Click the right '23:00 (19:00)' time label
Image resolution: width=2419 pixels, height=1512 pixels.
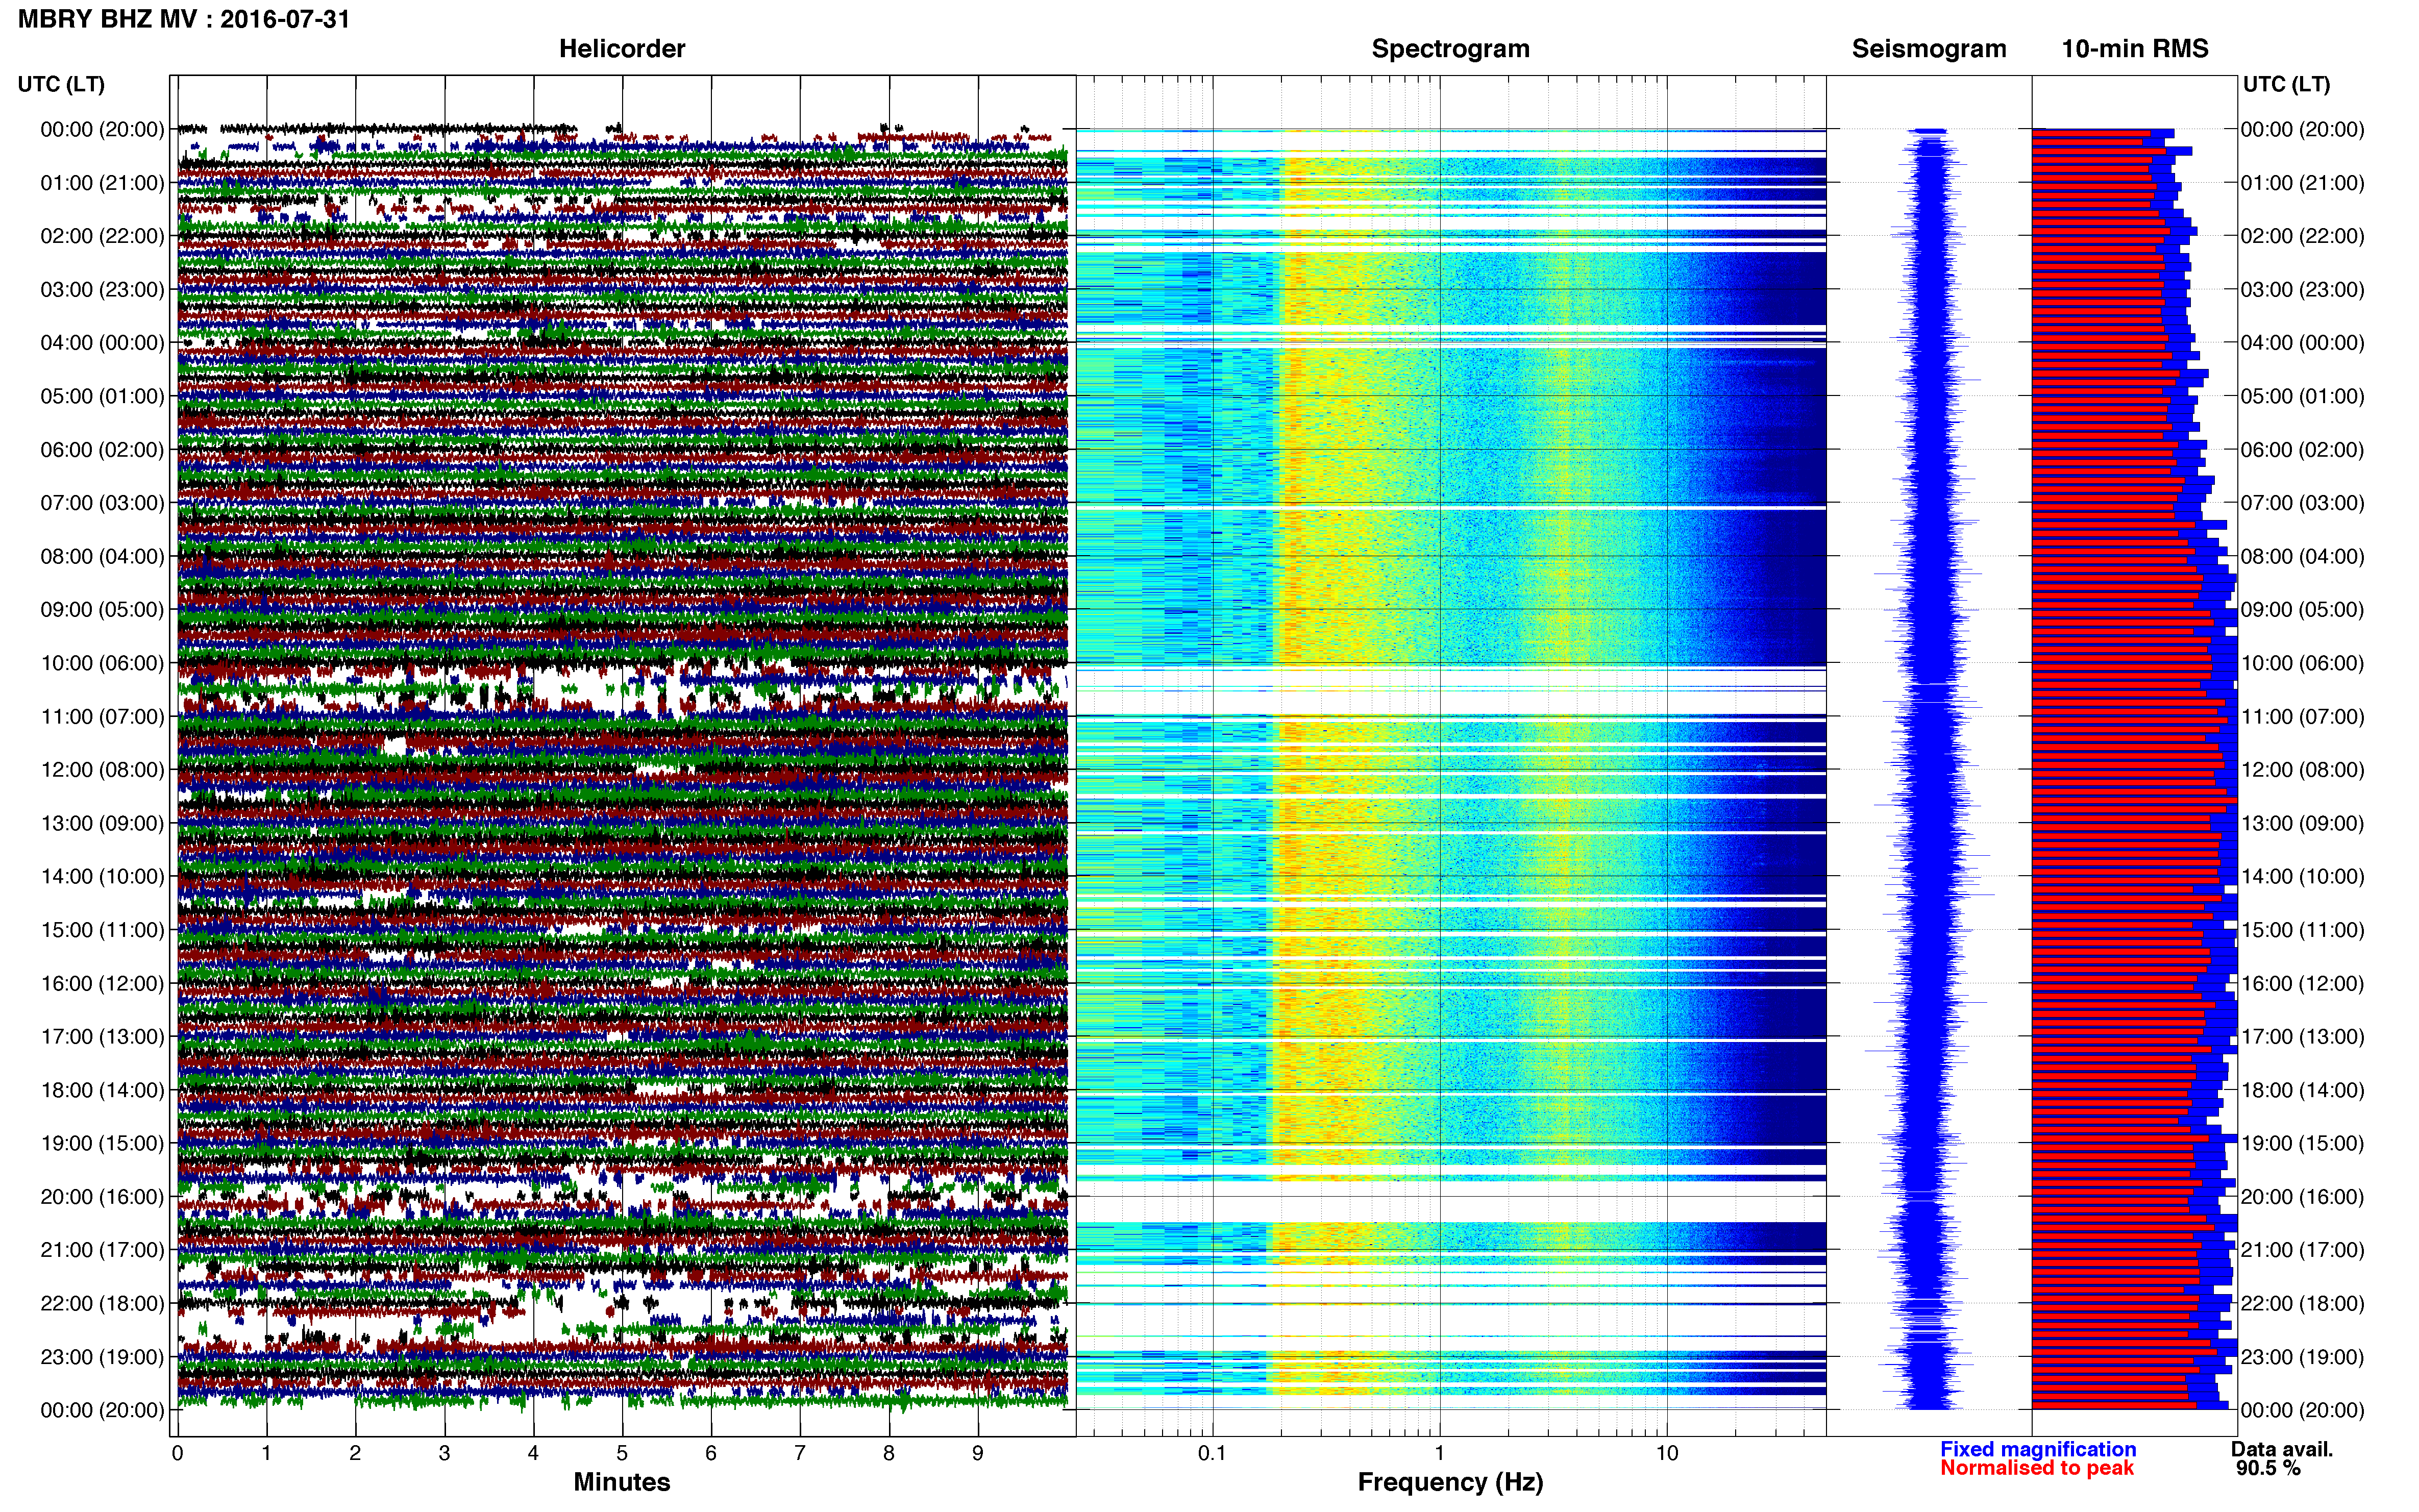coord(2302,1357)
